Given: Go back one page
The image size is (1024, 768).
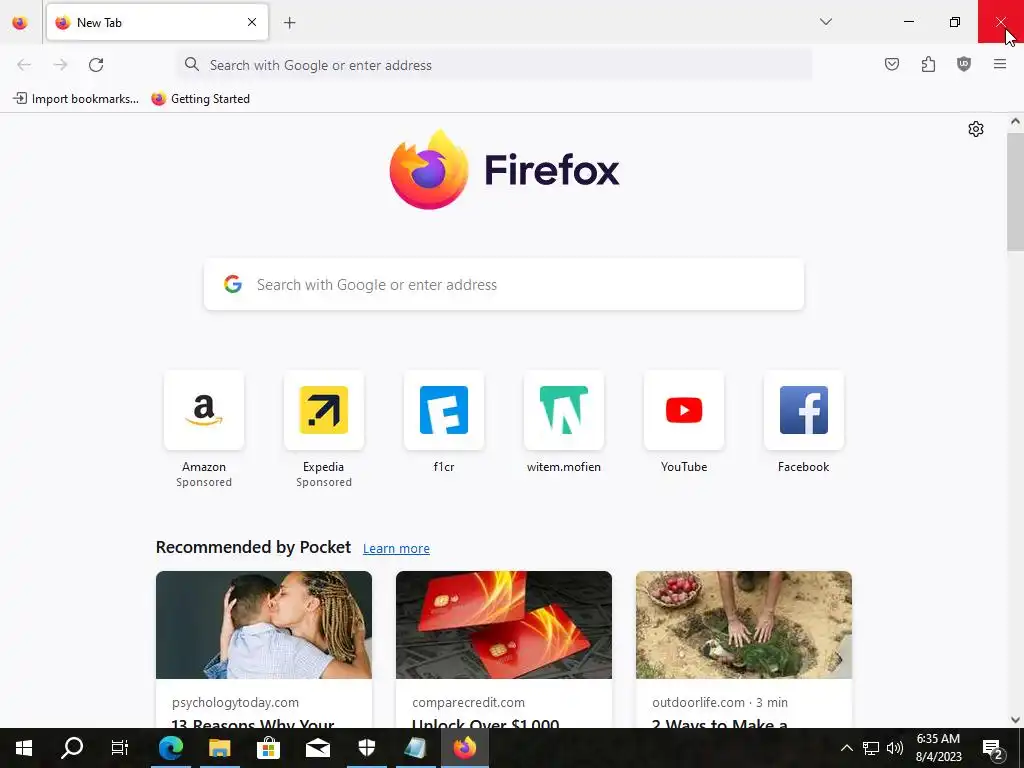Looking at the screenshot, I should point(24,65).
